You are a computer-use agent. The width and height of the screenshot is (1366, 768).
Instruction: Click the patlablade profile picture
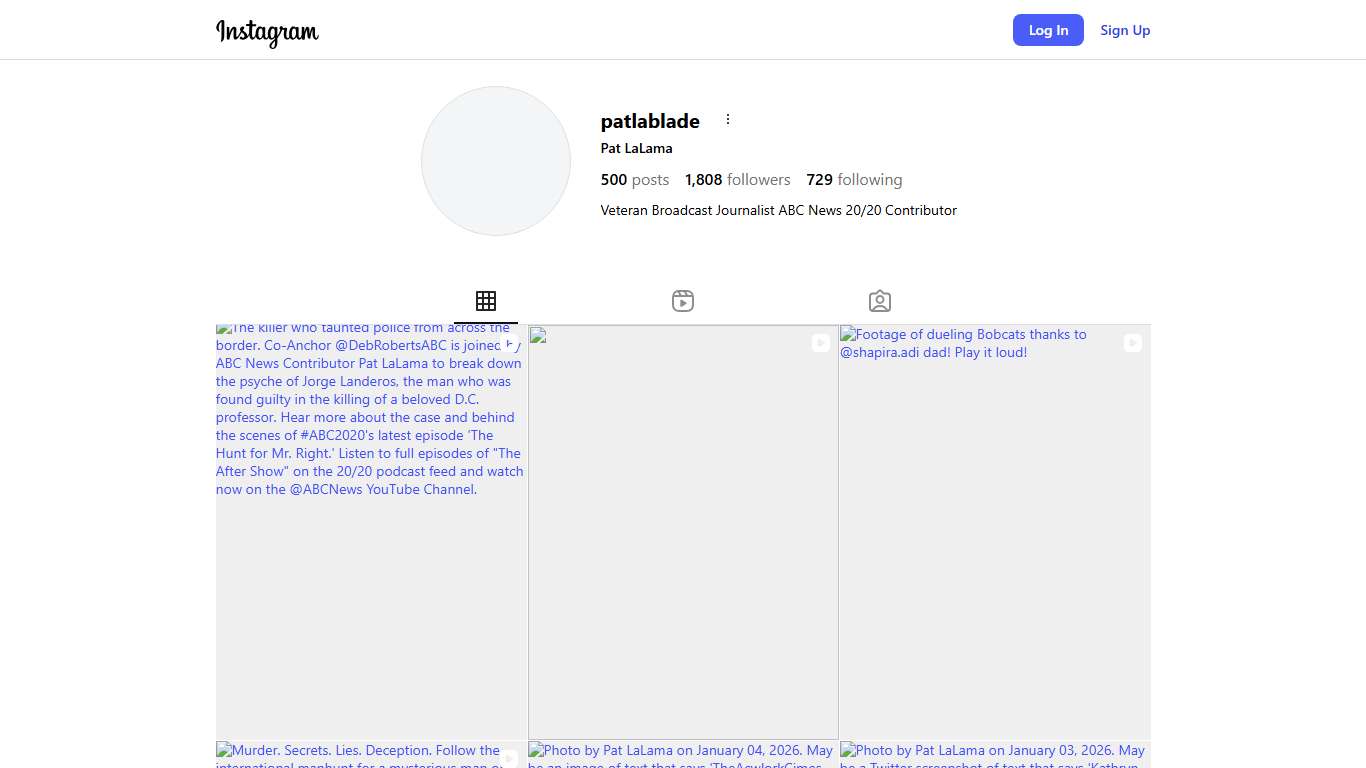click(x=496, y=161)
